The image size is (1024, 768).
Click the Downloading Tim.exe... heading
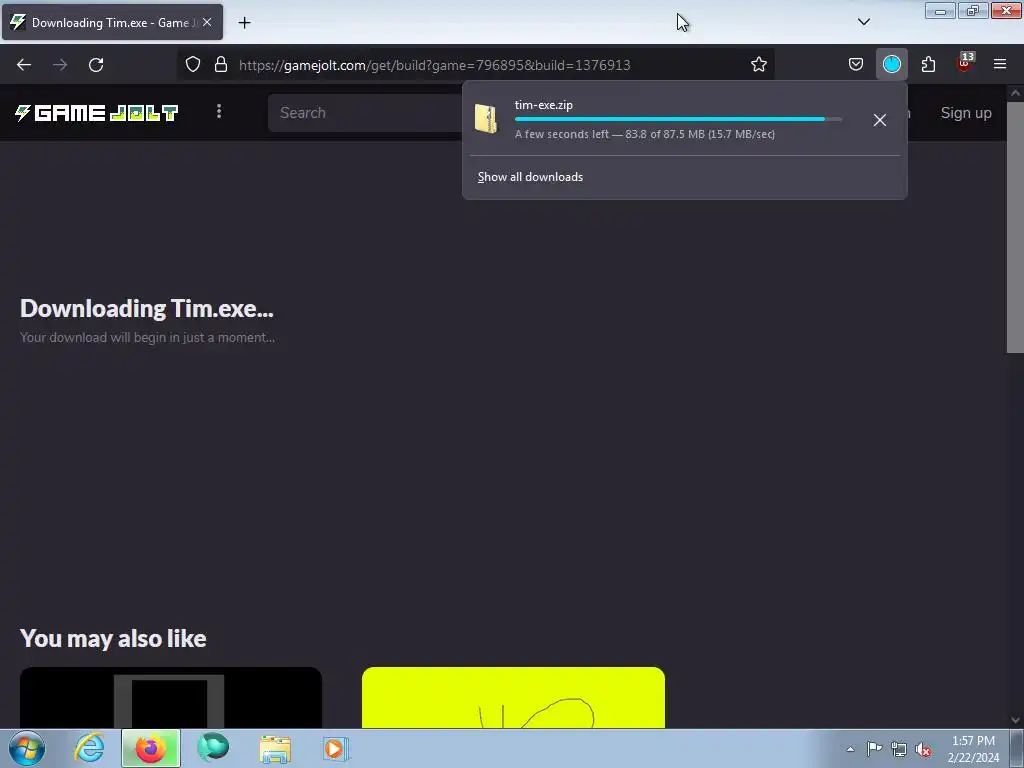(147, 308)
